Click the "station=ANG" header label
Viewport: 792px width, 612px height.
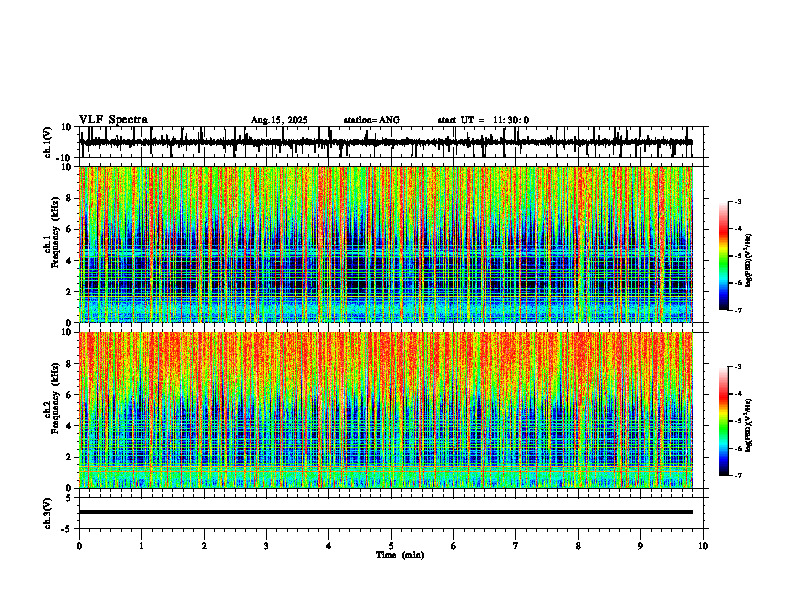point(372,120)
